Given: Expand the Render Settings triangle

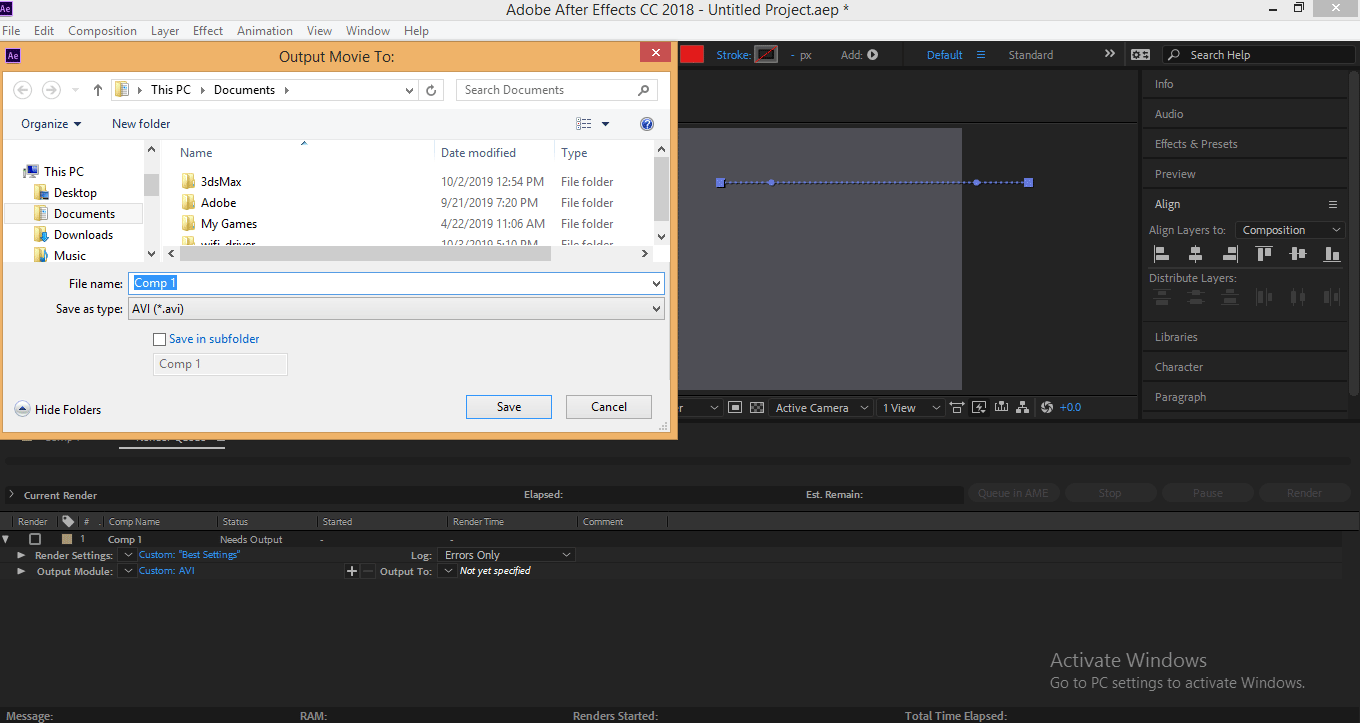Looking at the screenshot, I should tap(21, 555).
